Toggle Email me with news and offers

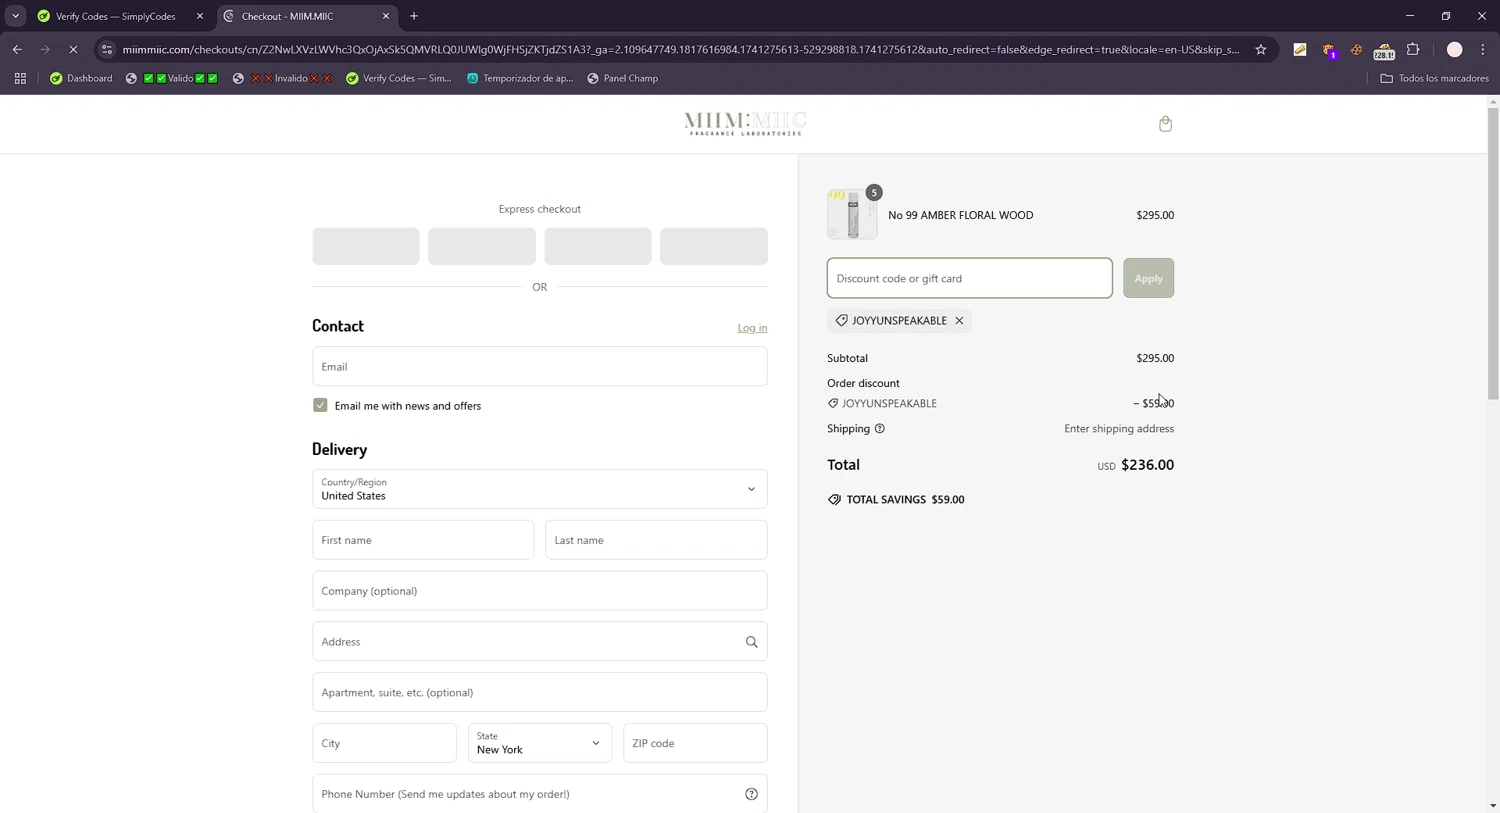point(320,406)
